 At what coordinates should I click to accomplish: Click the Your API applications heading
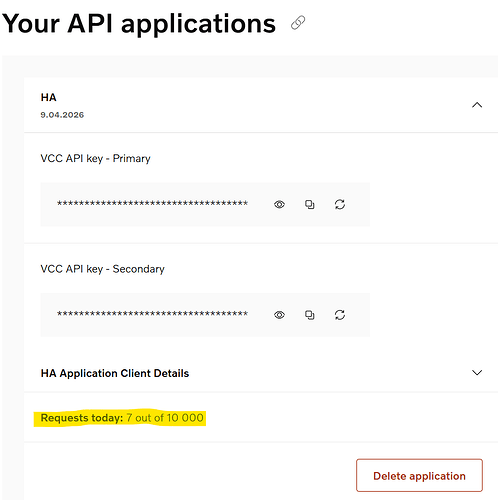pos(139,24)
